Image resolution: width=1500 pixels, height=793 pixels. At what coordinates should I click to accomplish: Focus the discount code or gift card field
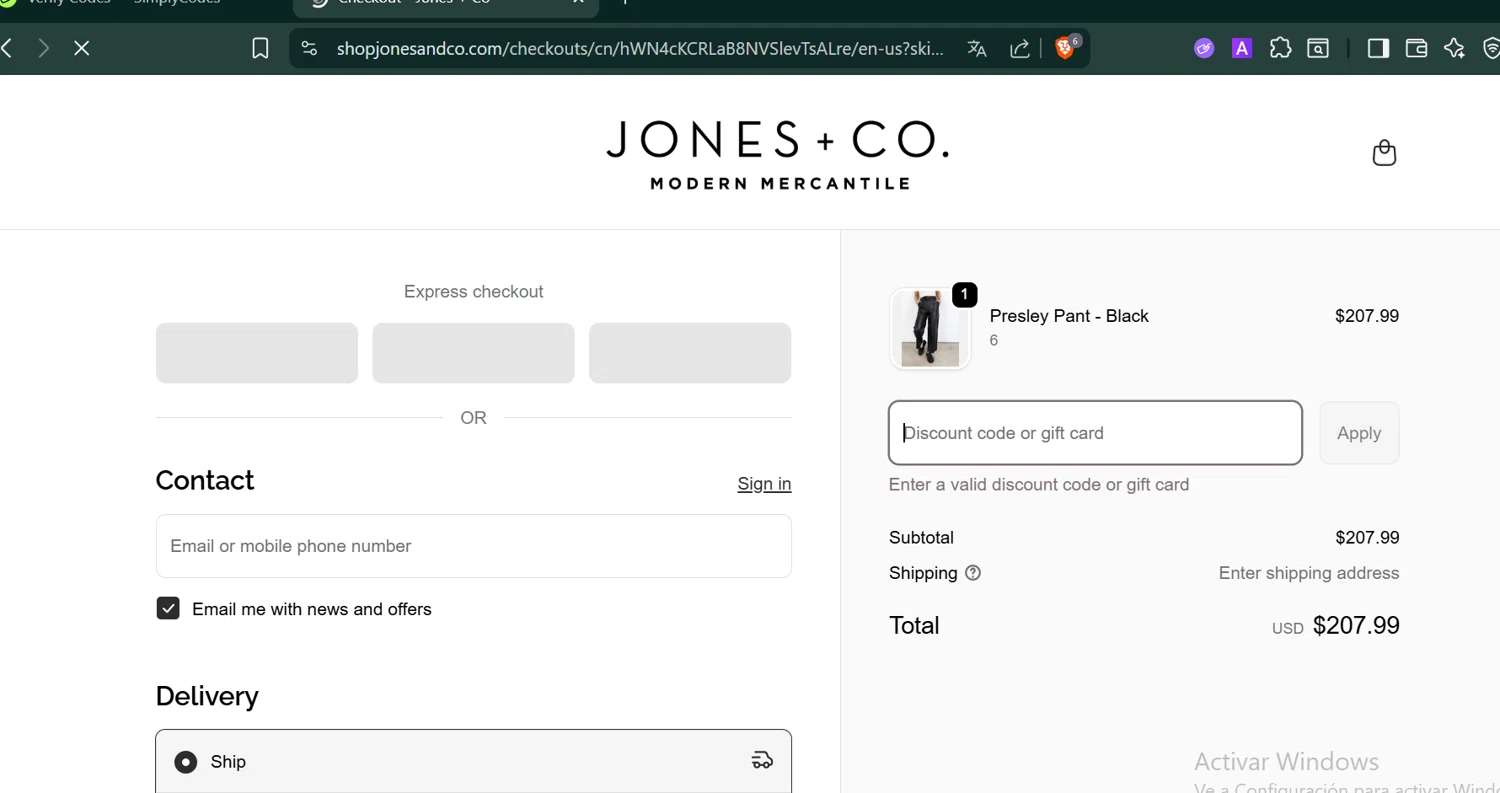coord(1095,433)
